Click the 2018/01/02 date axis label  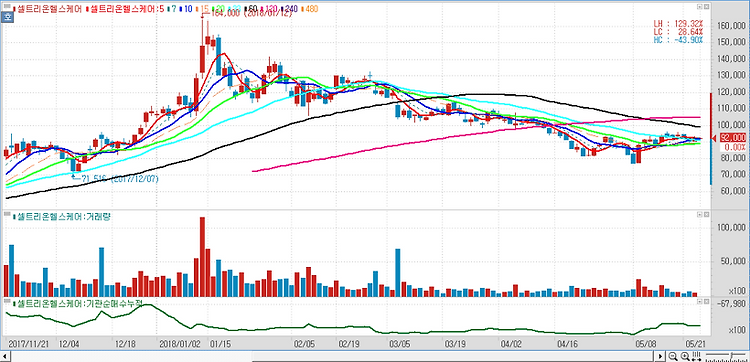coord(179,344)
